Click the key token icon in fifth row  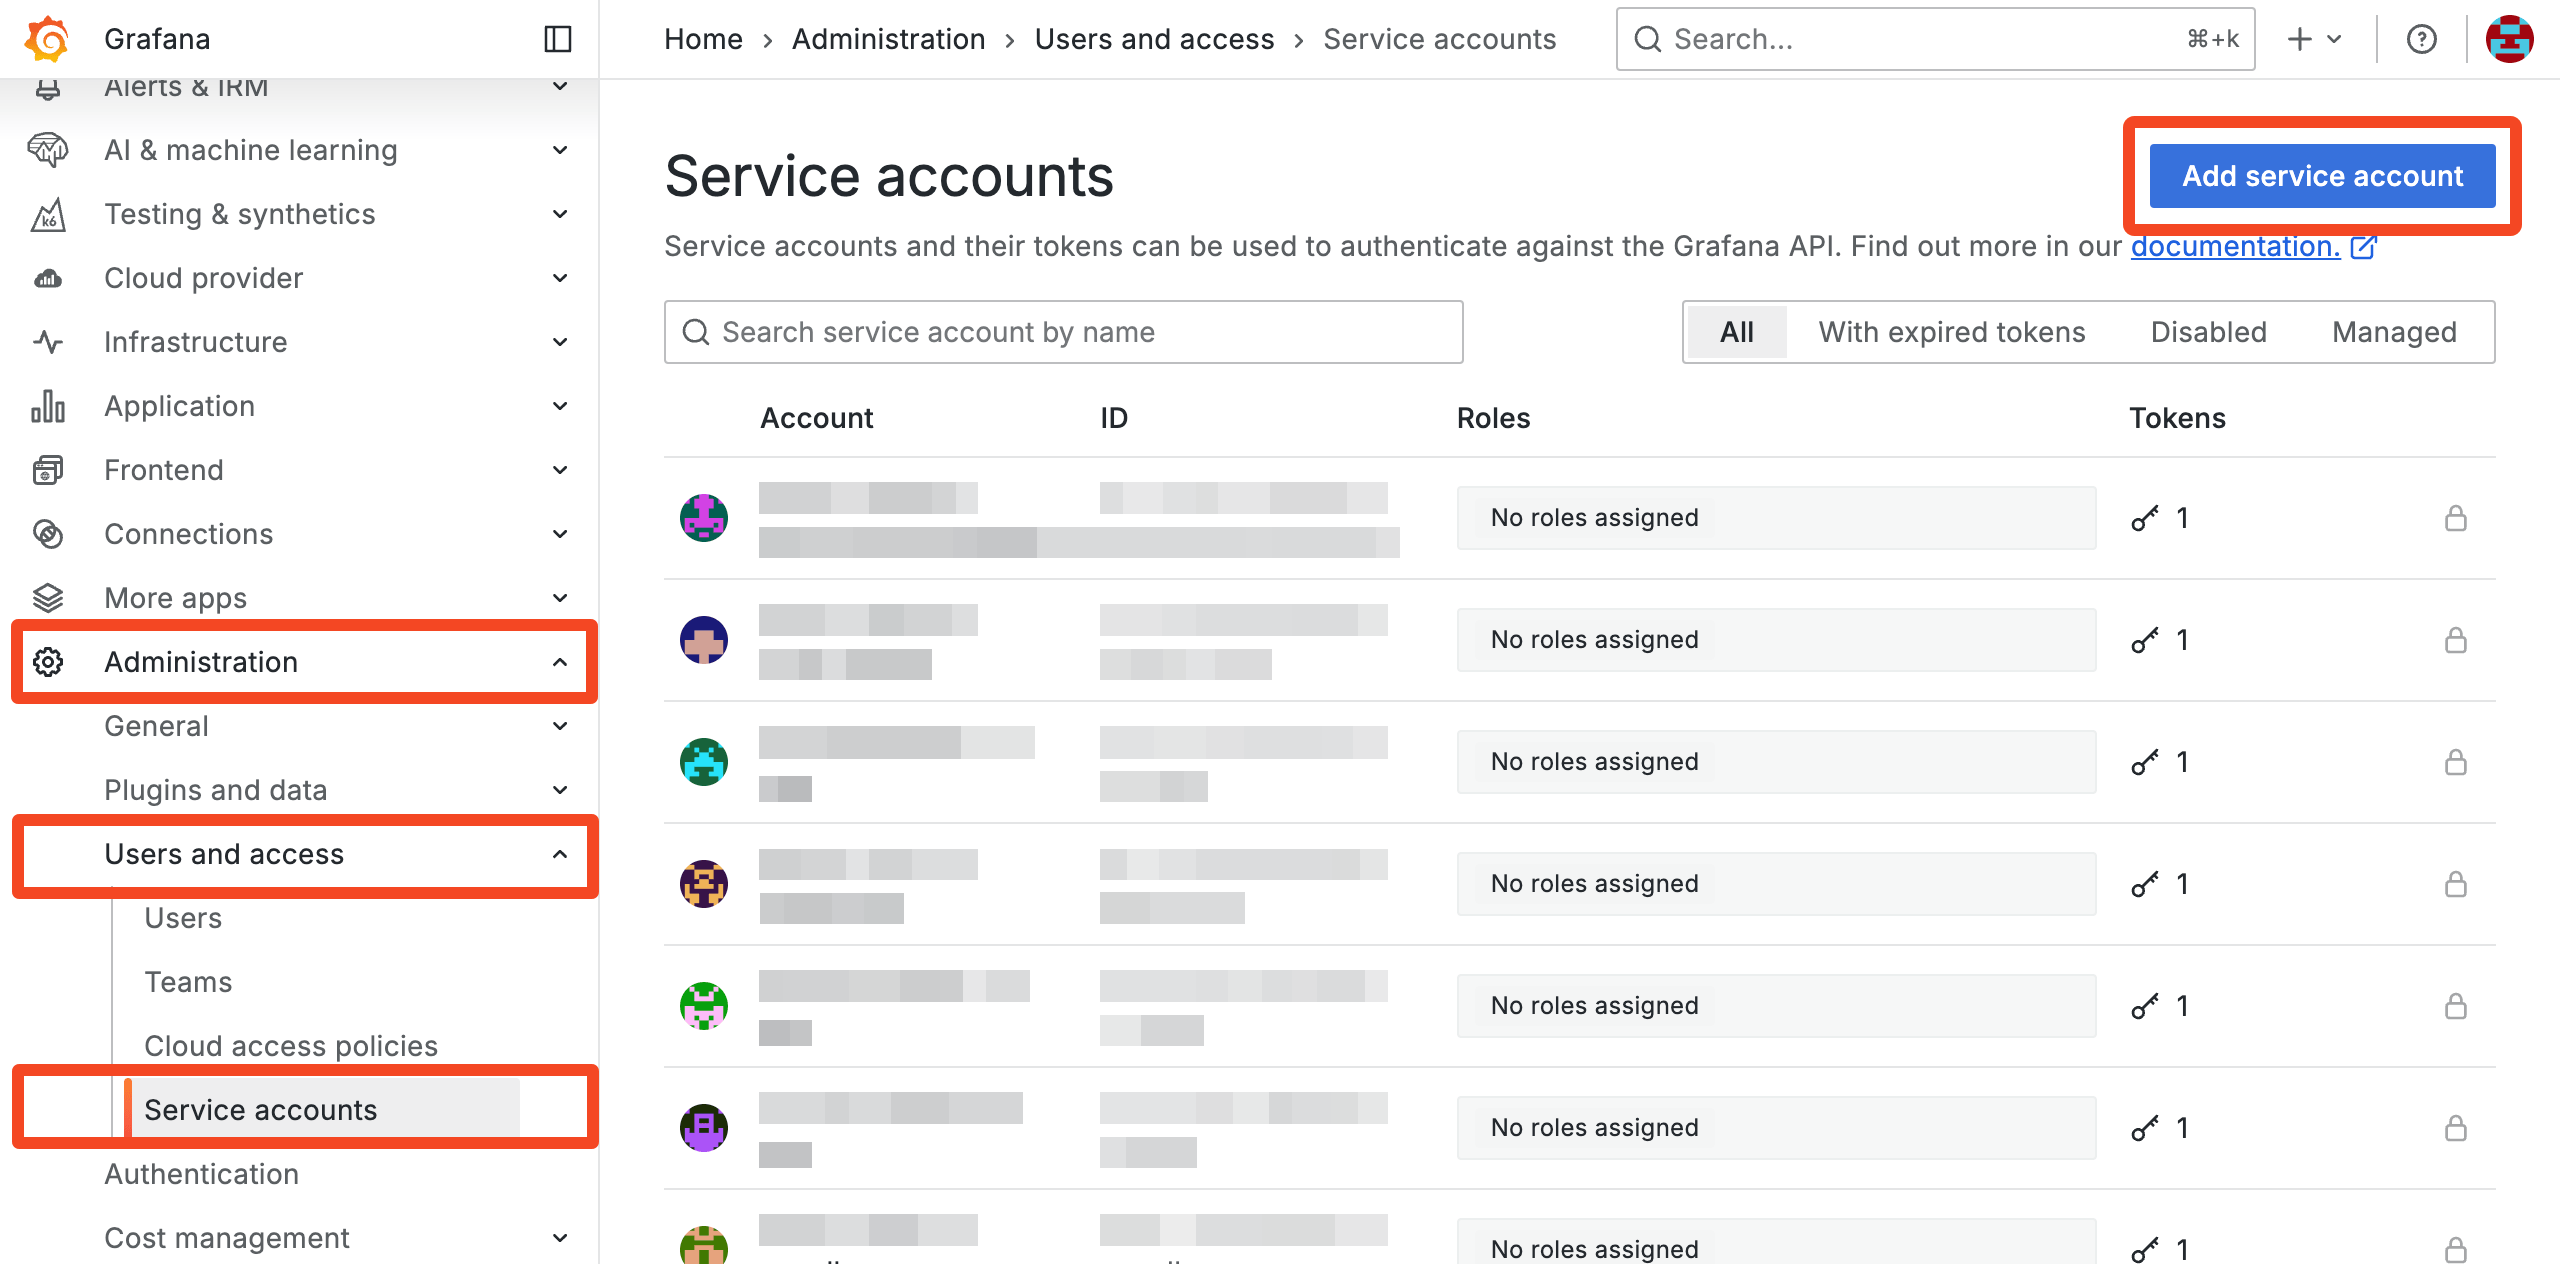point(2144,1006)
